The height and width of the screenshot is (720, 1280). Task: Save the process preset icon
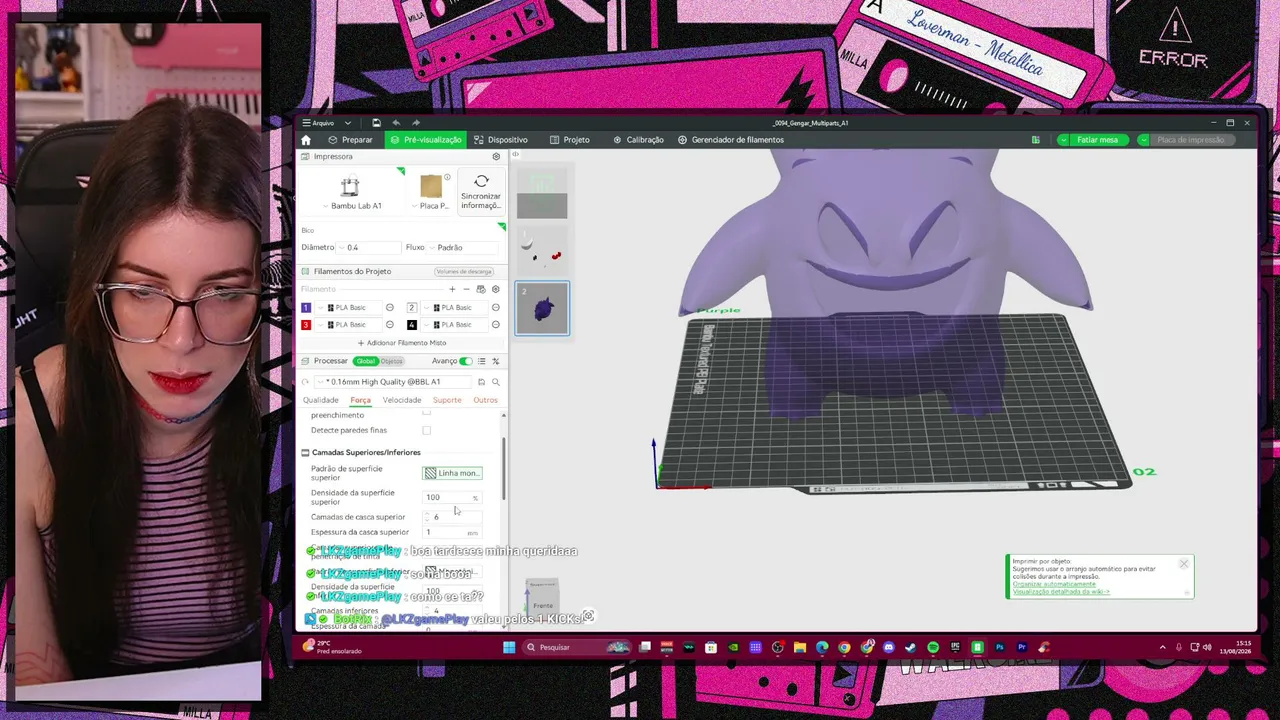click(481, 382)
